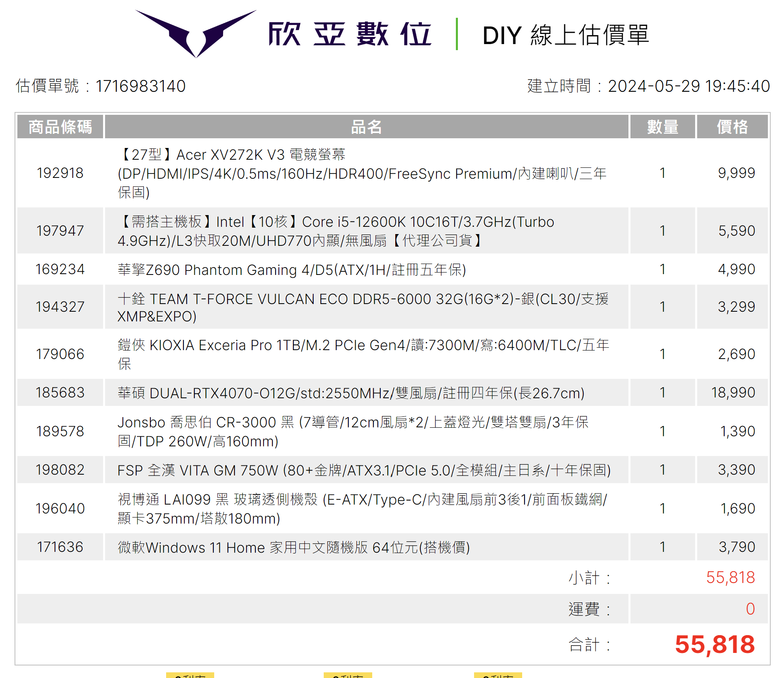Click TEAM T-FORCE VULCAN ECO DDR5 item
This screenshot has width=780, height=678.
click(x=363, y=307)
